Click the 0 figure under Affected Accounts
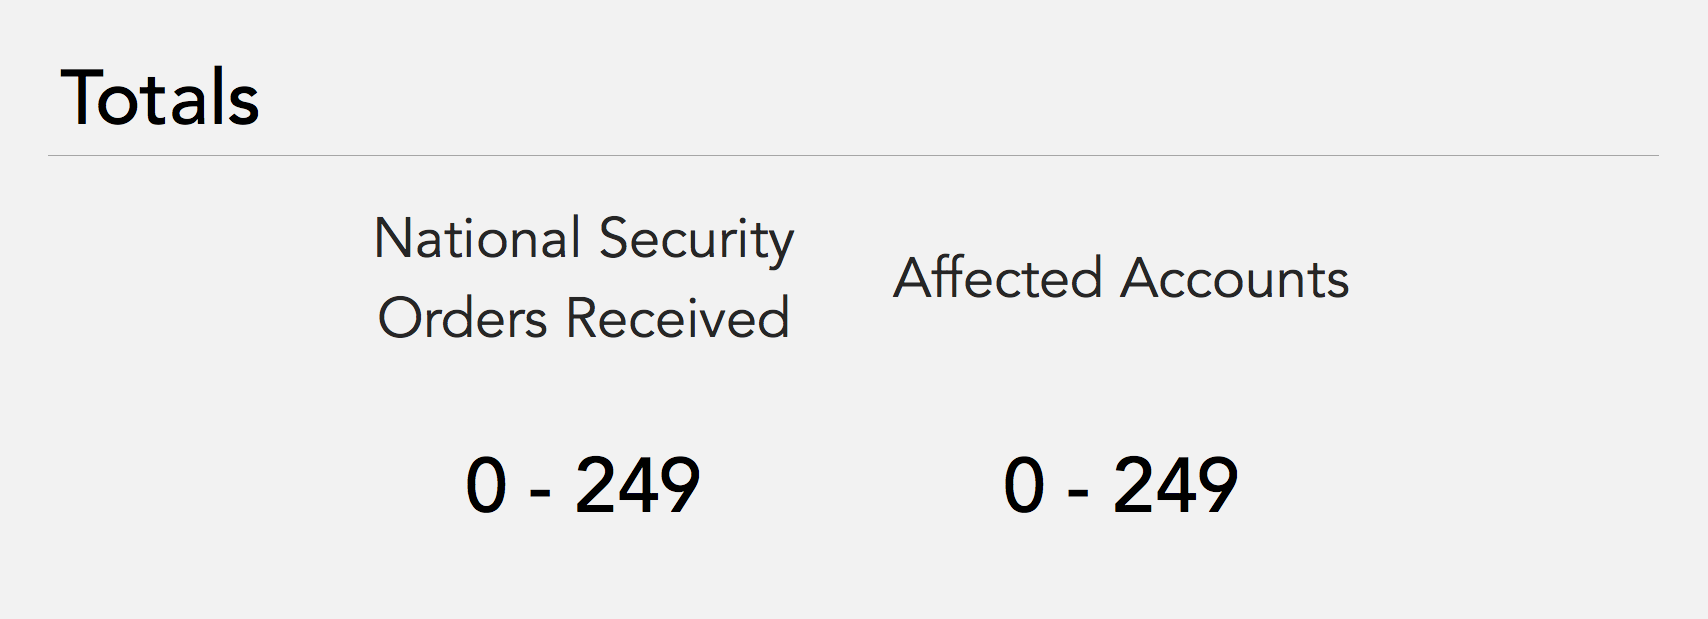 point(1024,486)
